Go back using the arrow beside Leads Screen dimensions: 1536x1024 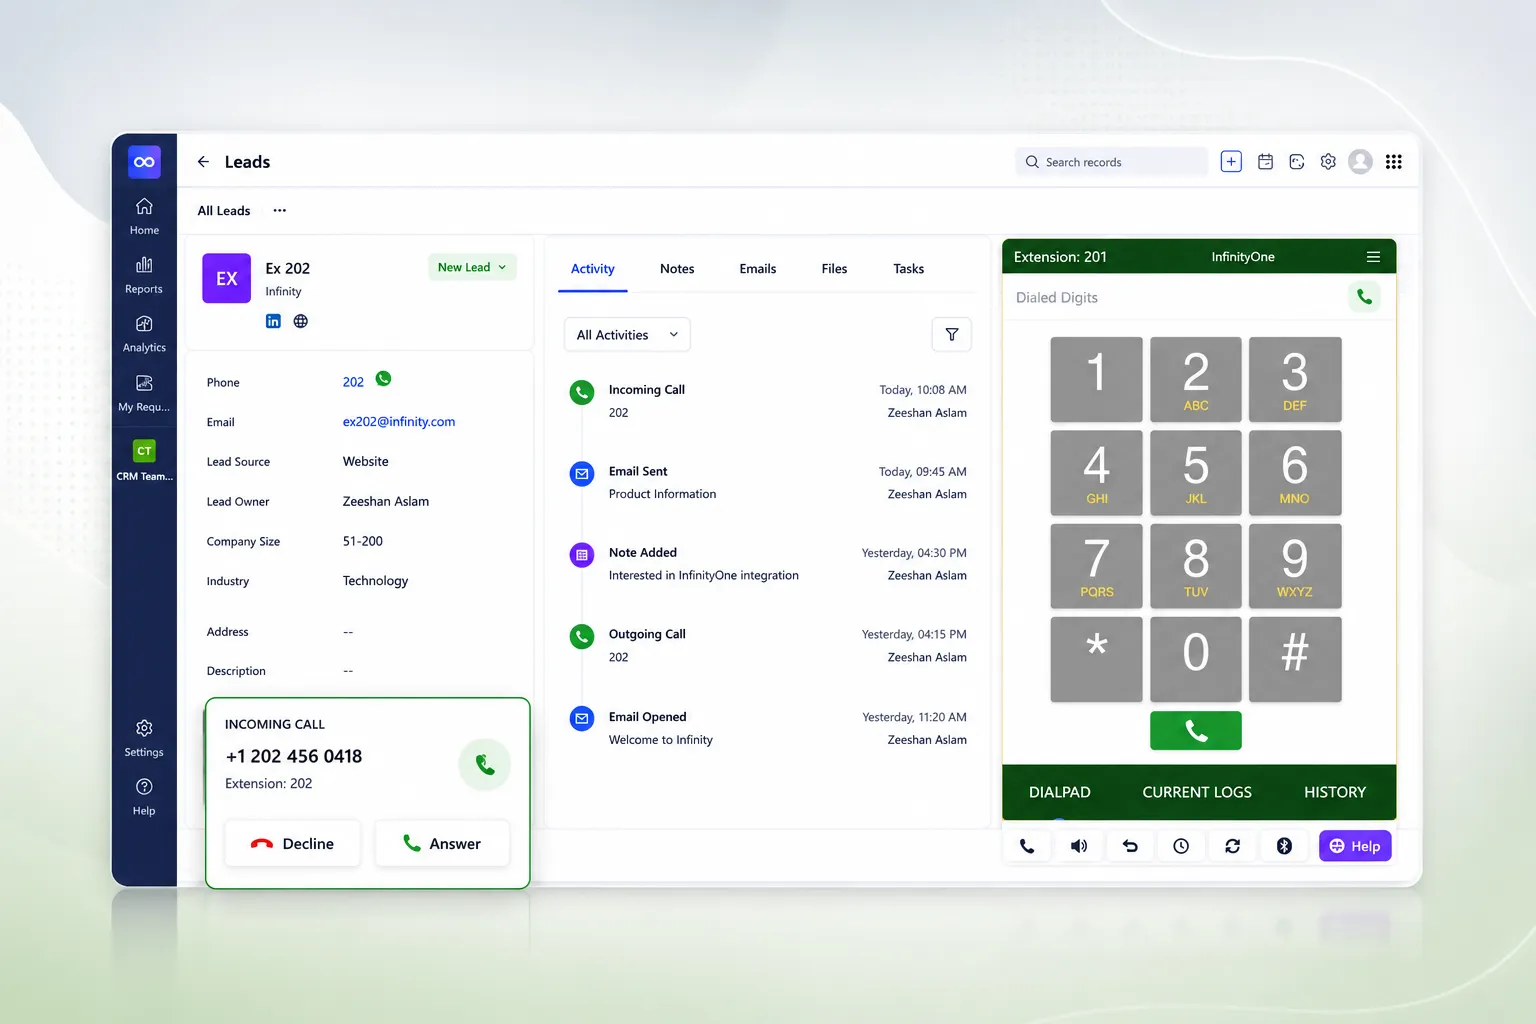(203, 162)
